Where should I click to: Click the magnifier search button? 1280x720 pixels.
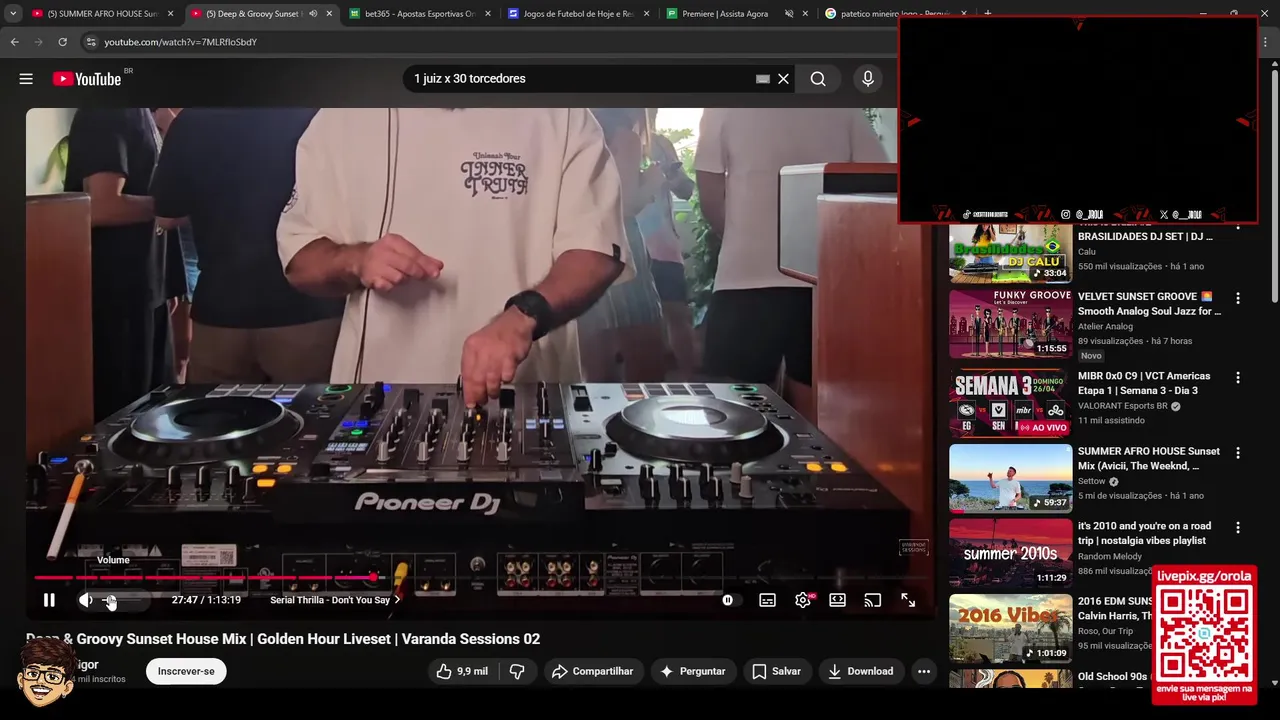818,79
